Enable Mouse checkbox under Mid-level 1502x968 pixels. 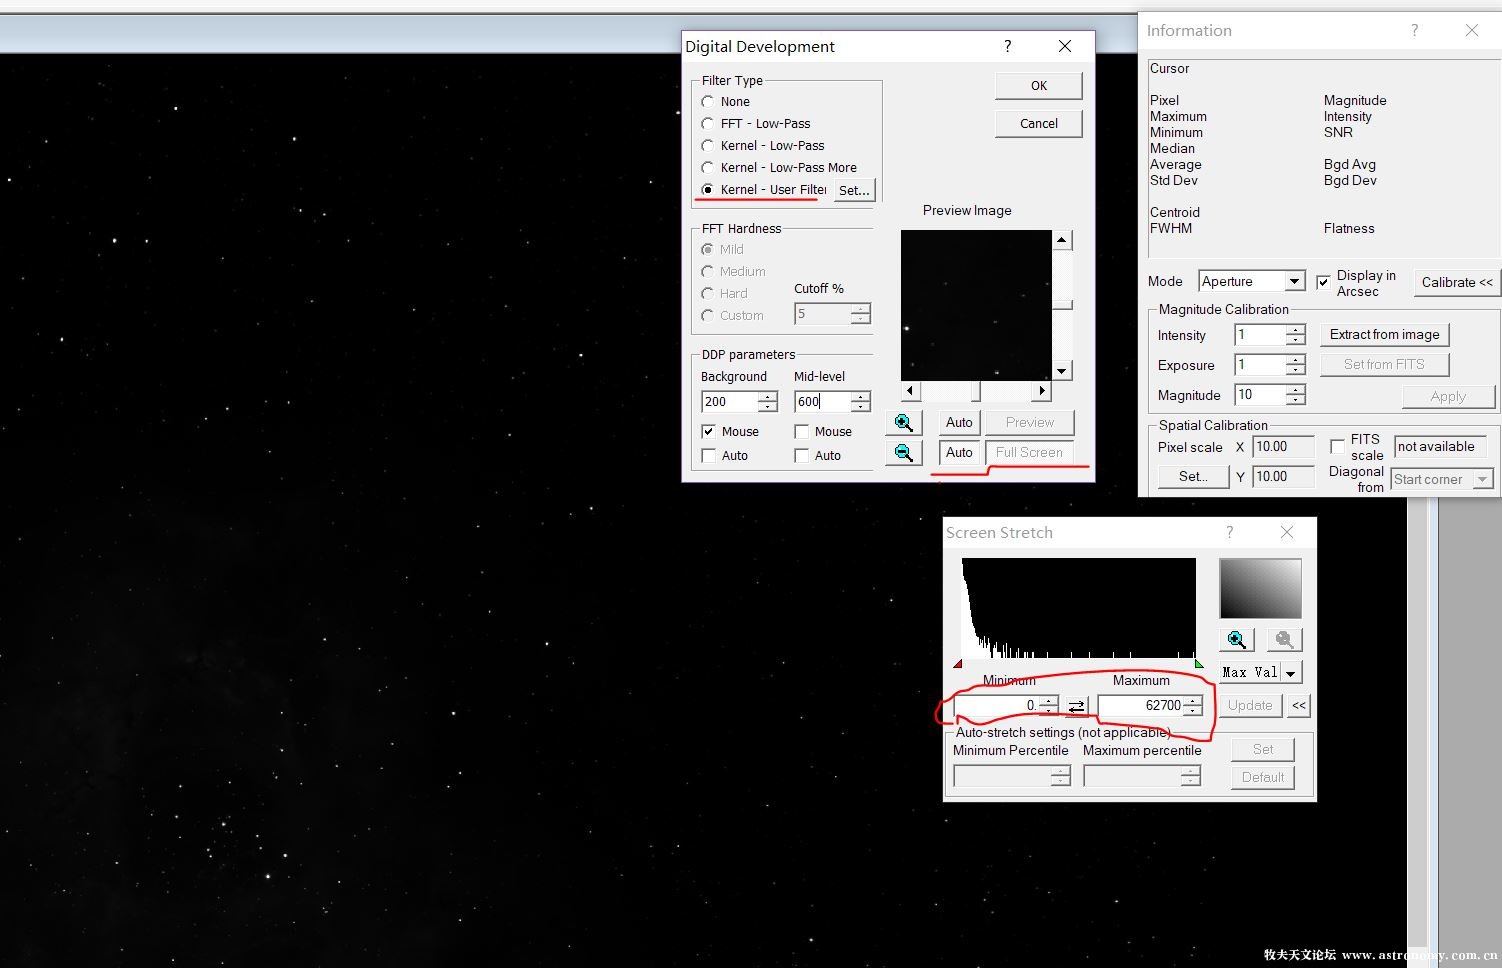pyautogui.click(x=802, y=432)
